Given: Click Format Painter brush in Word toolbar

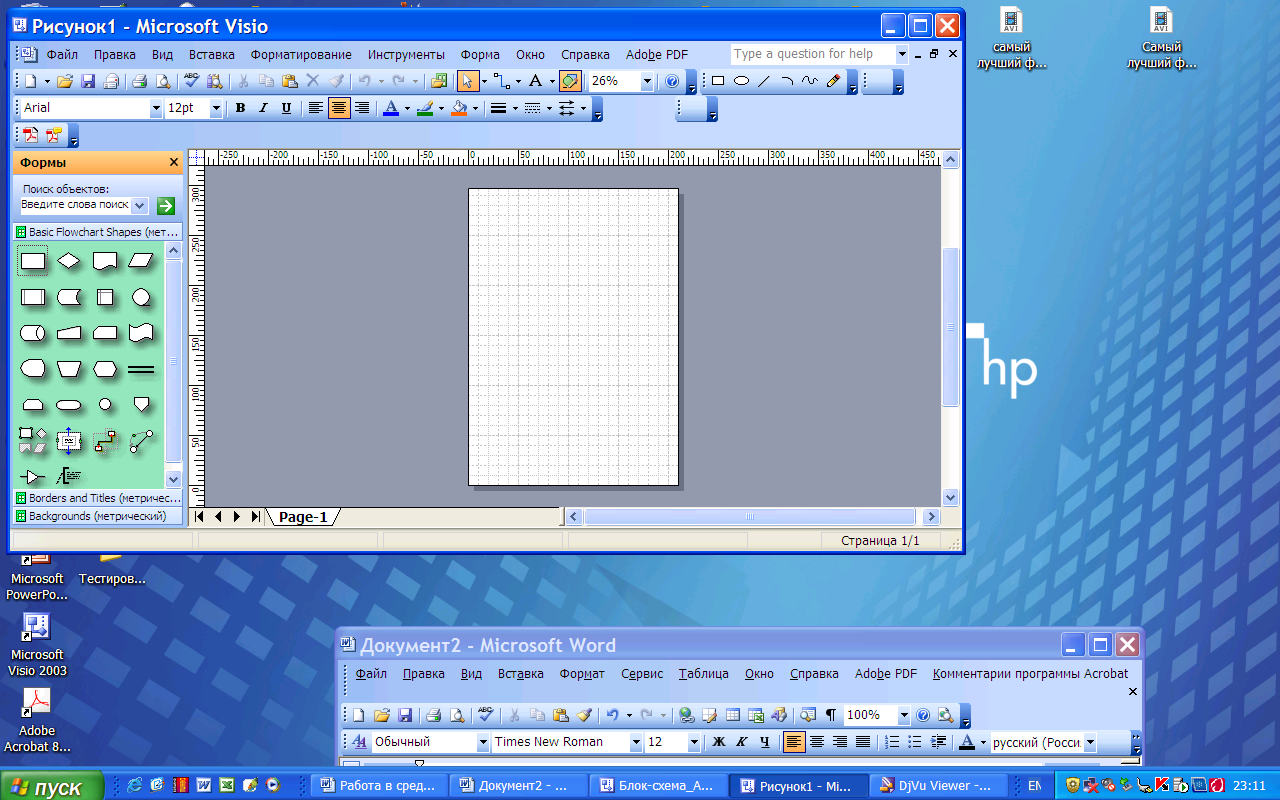Looking at the screenshot, I should (x=584, y=715).
